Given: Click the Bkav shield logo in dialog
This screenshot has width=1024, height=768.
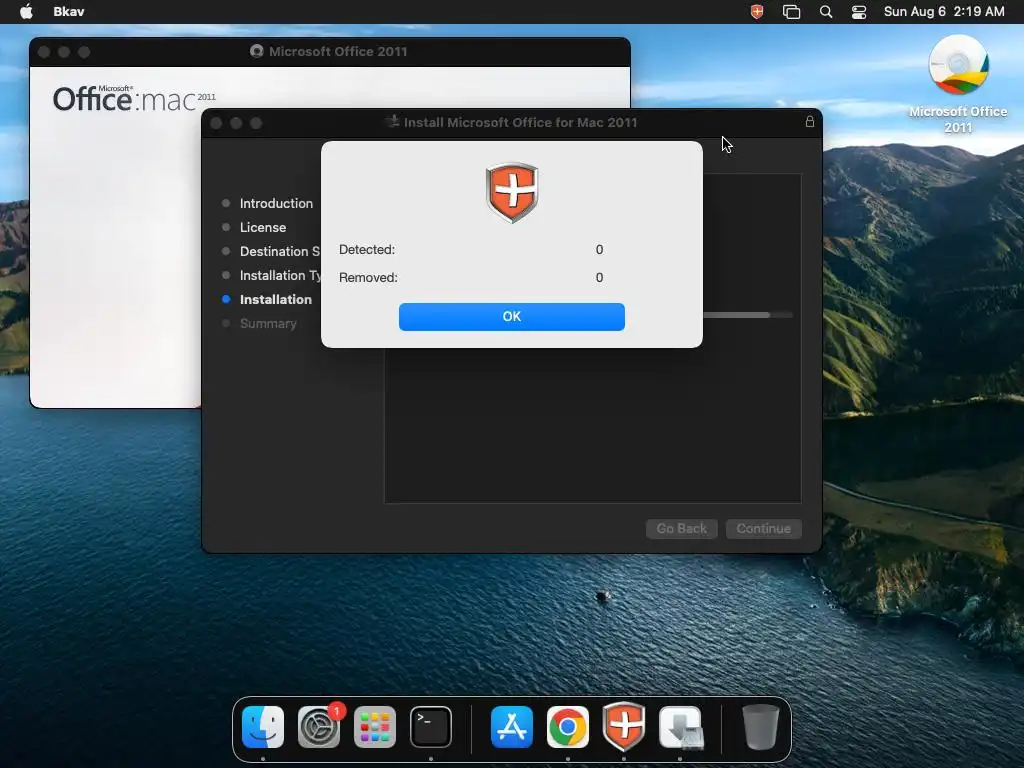Looking at the screenshot, I should tap(512, 193).
